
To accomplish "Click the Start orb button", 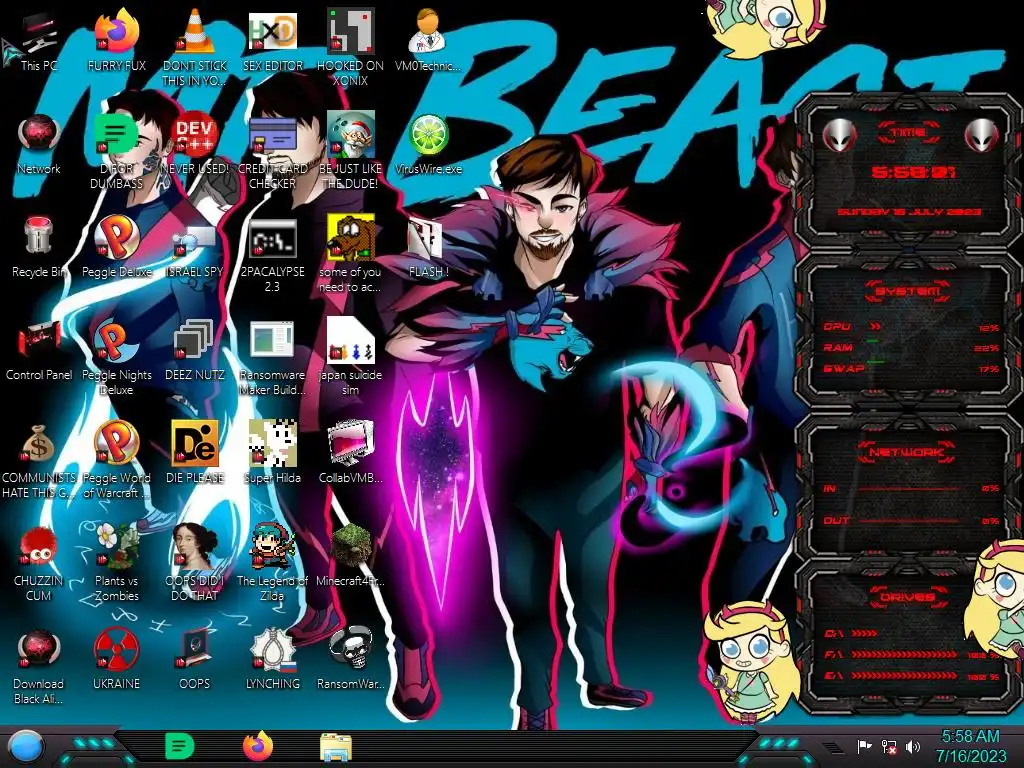I will click(26, 747).
